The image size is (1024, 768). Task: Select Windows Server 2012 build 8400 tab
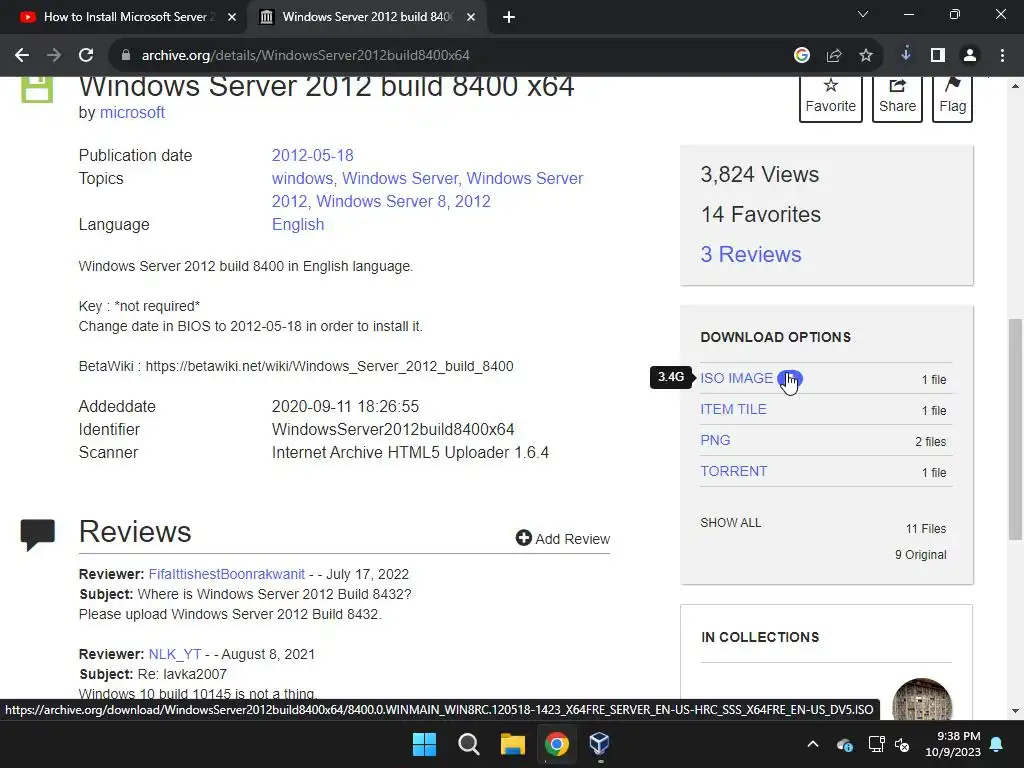click(x=367, y=17)
